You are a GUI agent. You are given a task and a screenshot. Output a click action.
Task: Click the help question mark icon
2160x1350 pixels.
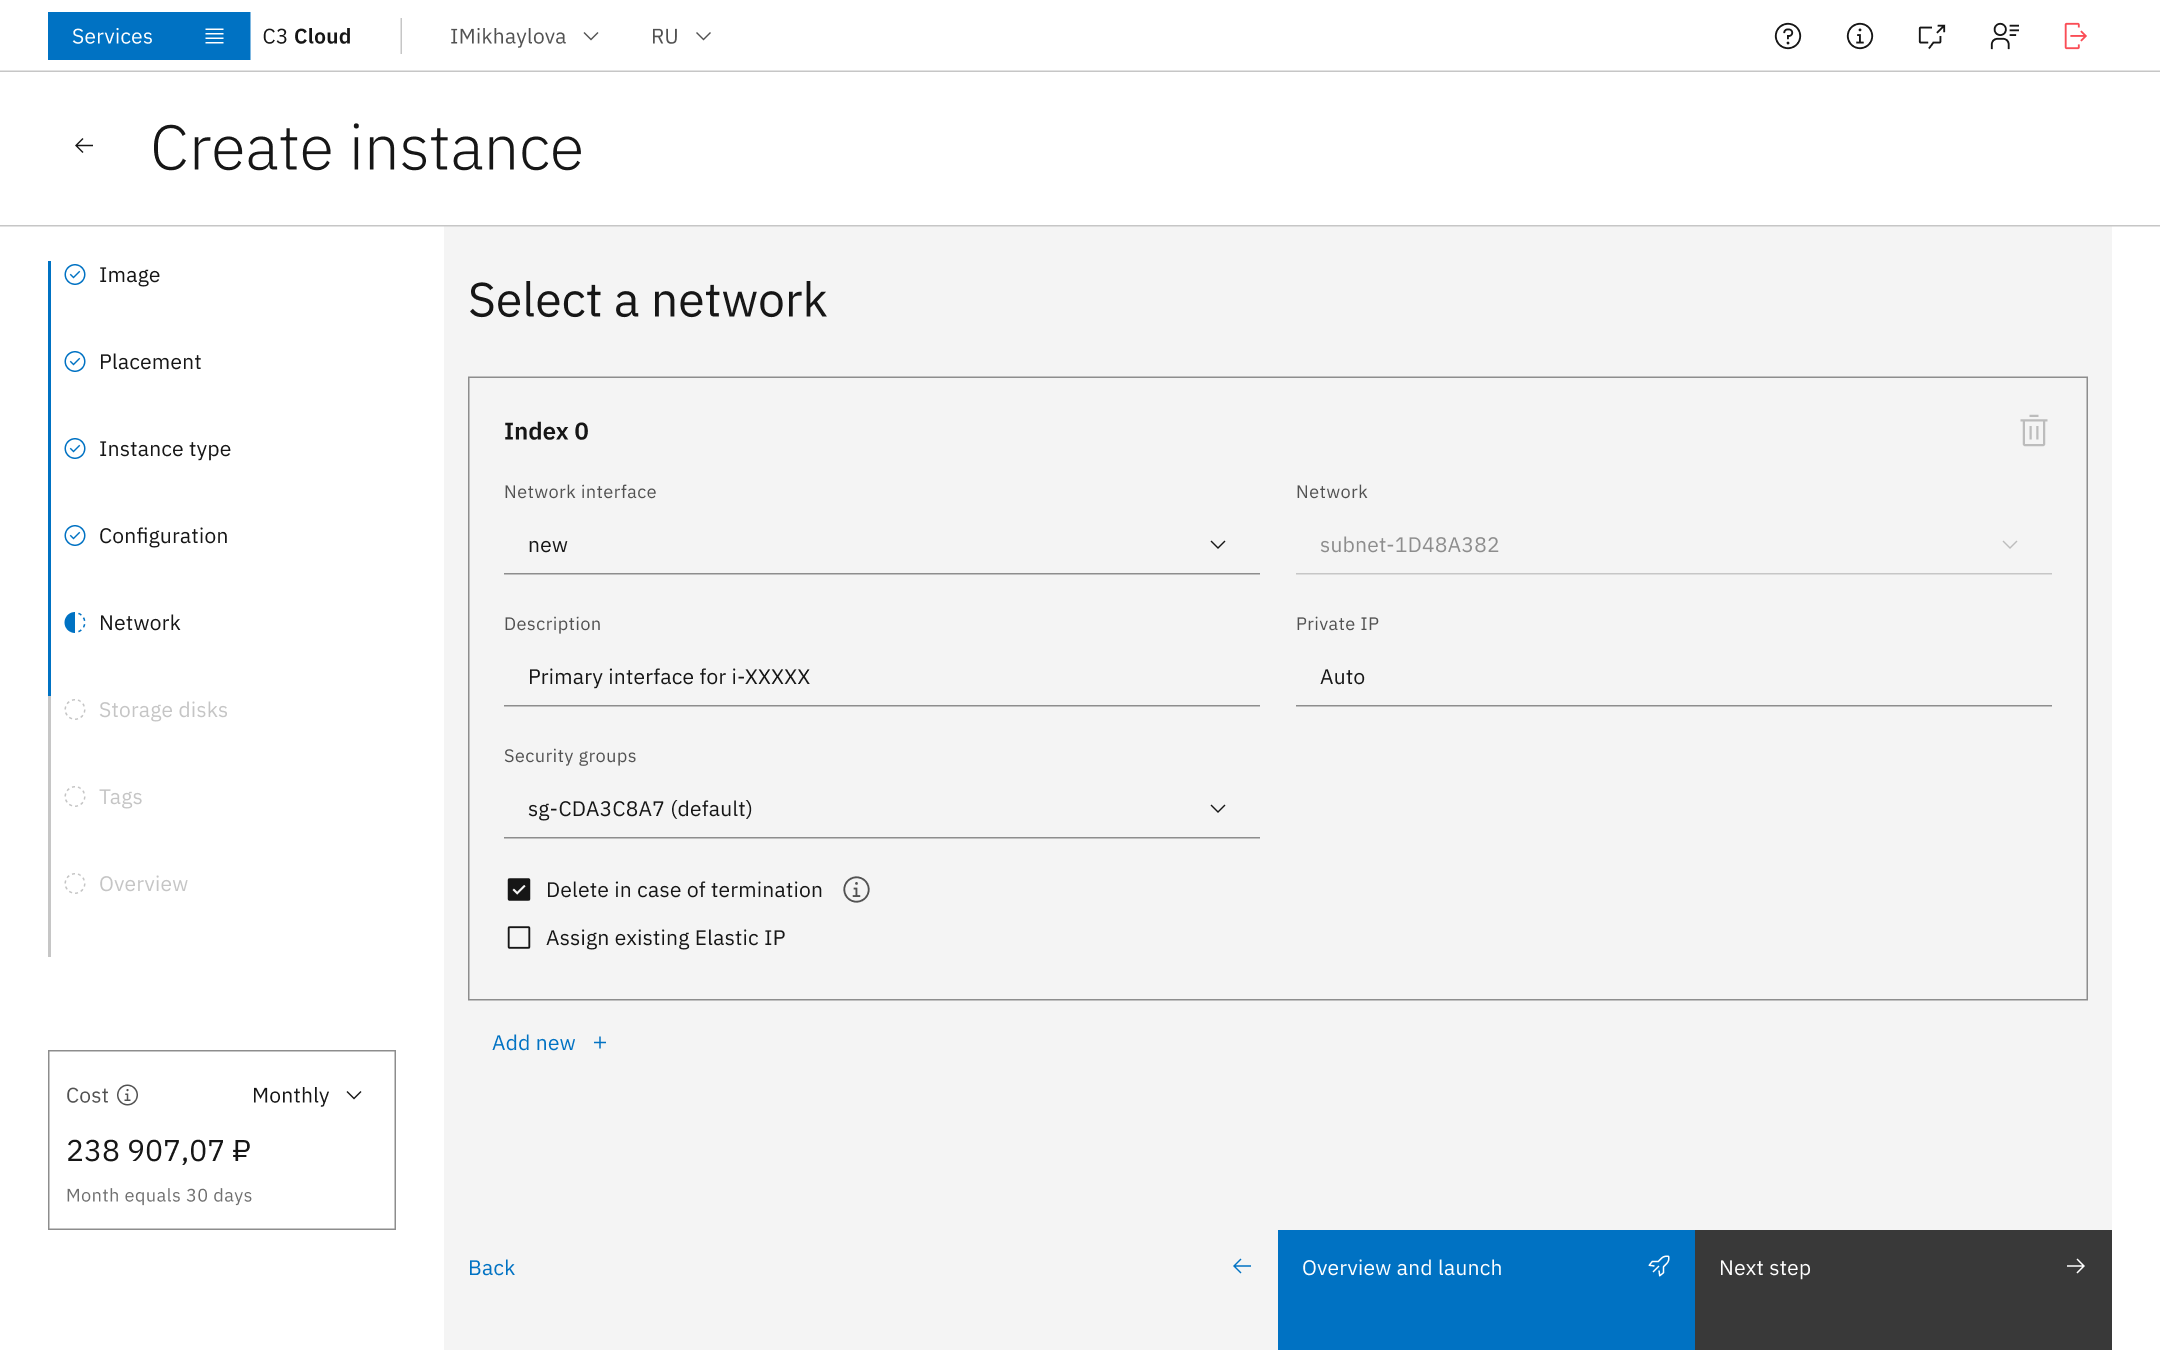click(1787, 36)
